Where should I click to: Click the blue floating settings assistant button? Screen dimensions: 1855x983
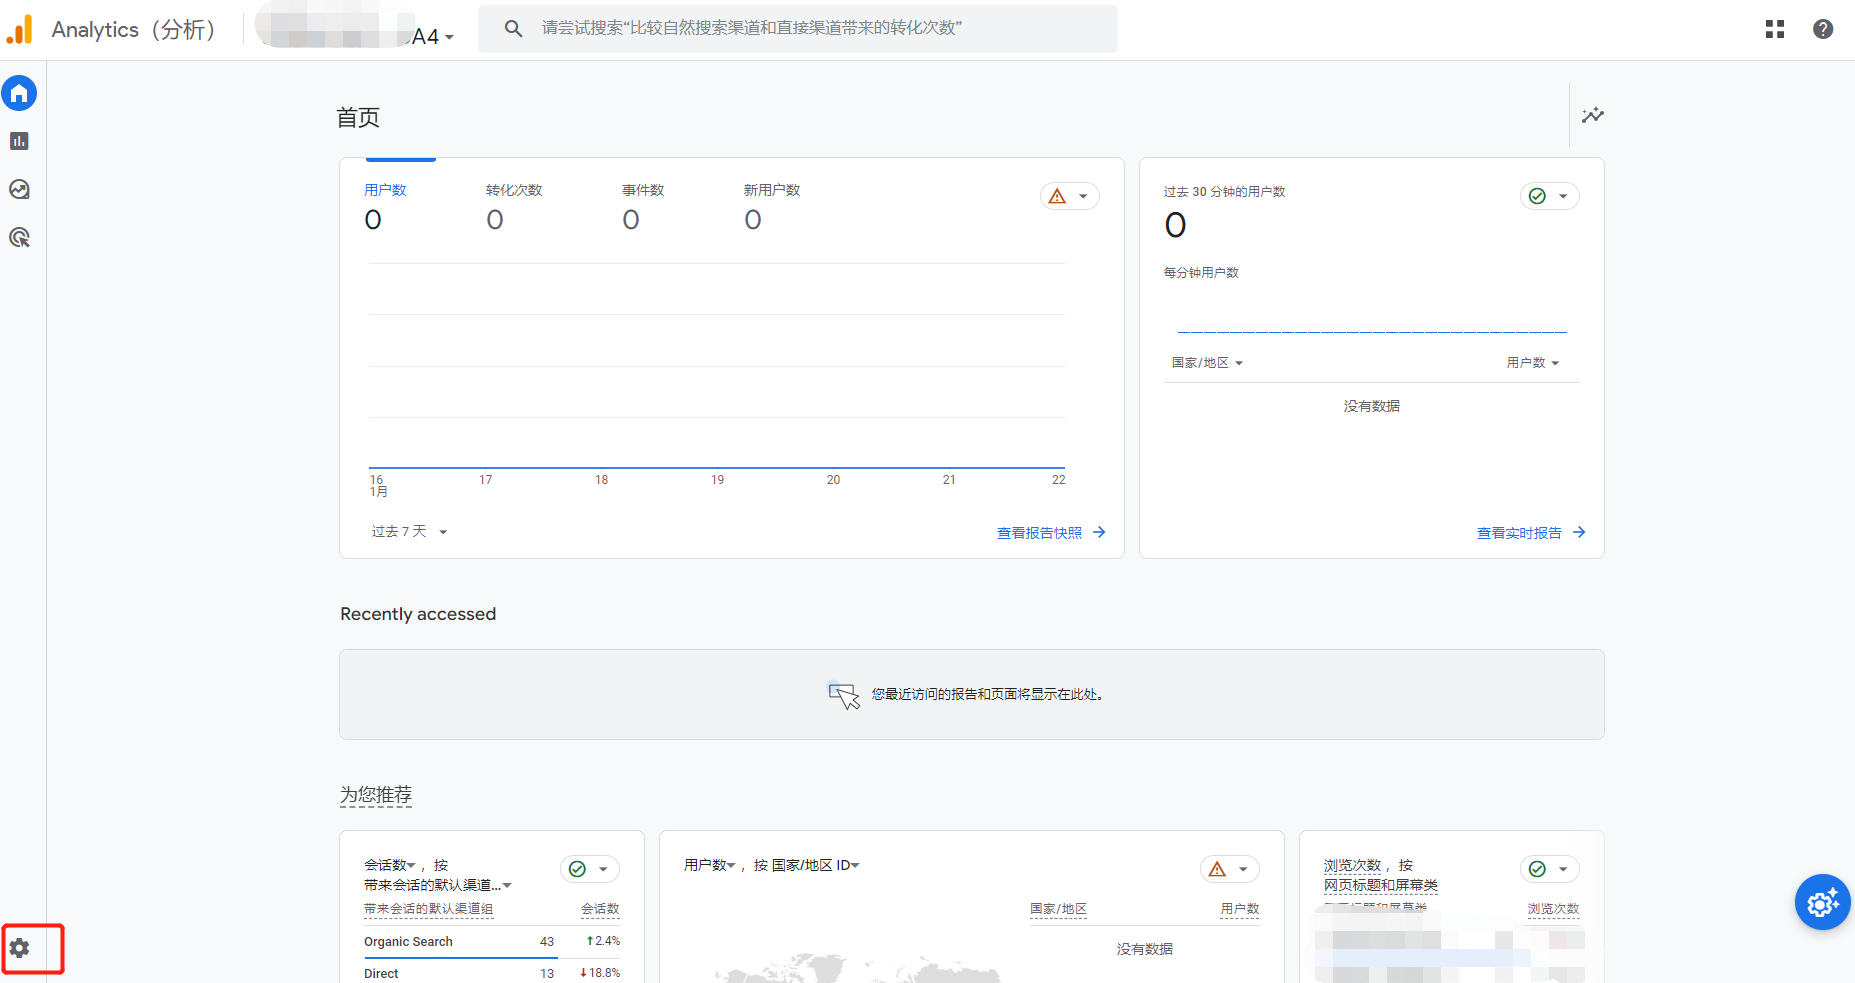tap(1822, 902)
